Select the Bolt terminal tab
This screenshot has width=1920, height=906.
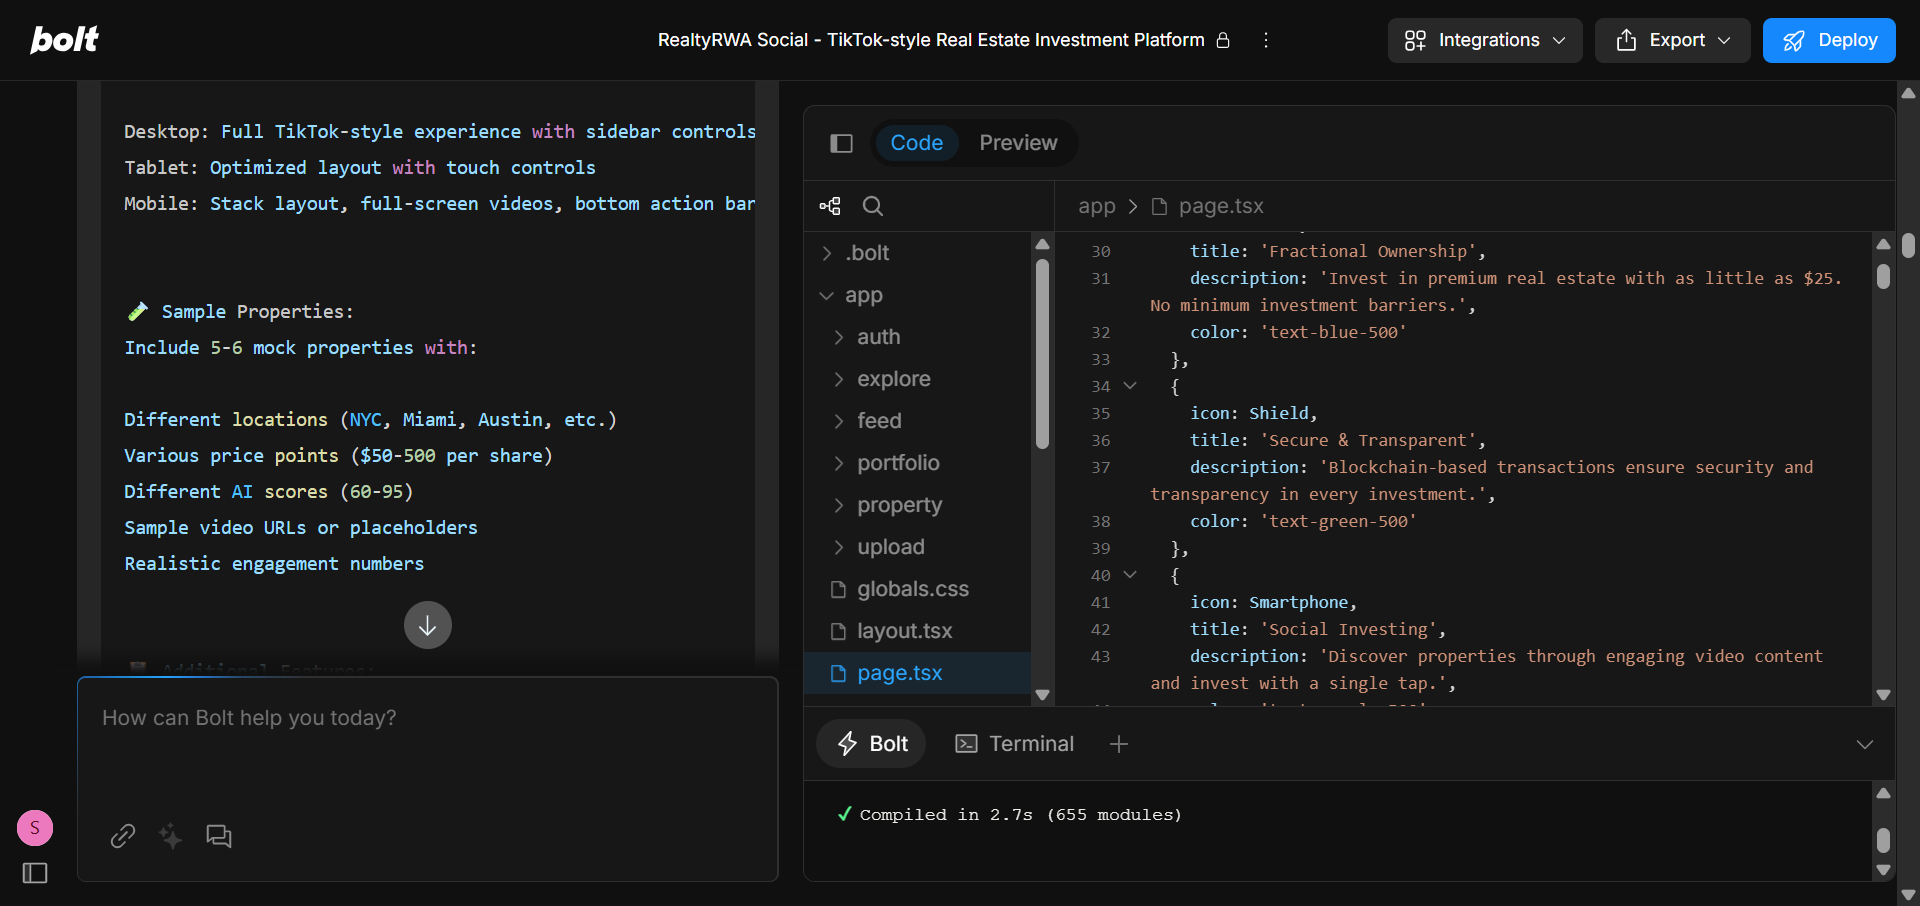[872, 744]
